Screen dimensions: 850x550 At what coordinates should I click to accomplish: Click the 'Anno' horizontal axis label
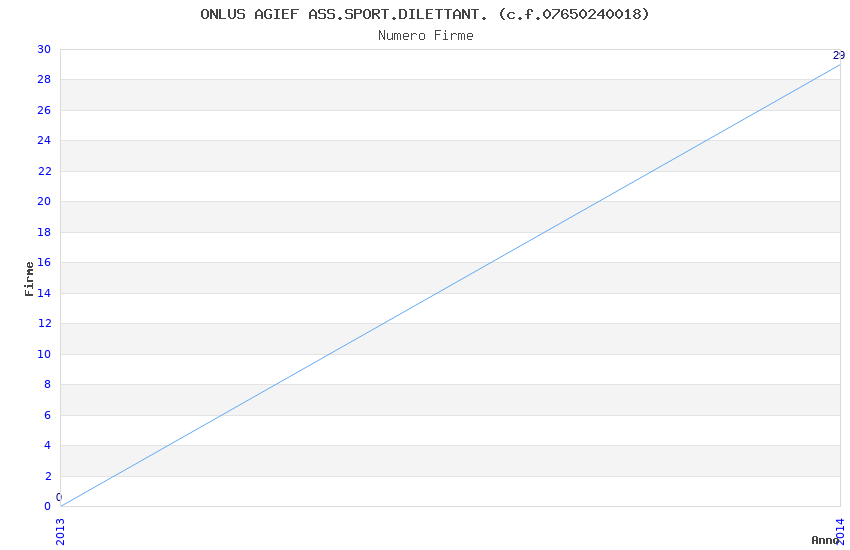pyautogui.click(x=825, y=540)
